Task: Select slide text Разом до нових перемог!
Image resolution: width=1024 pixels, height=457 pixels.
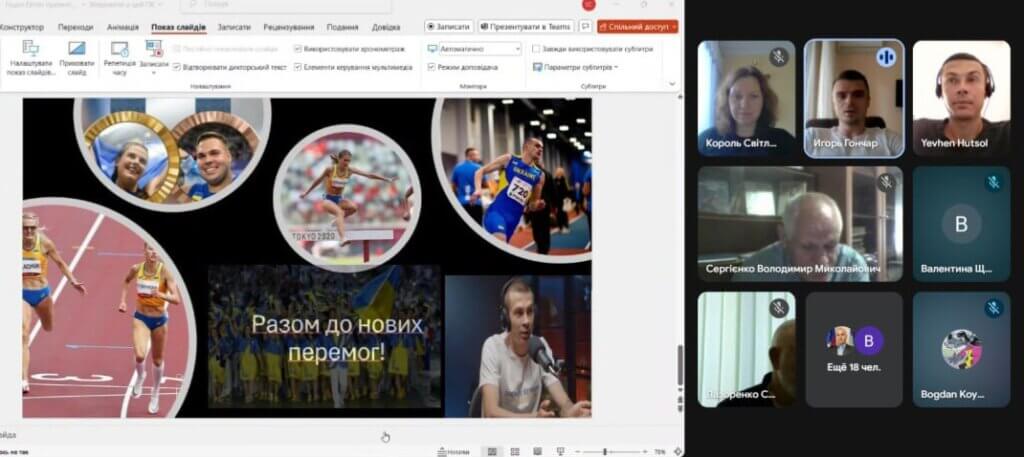Action: (x=337, y=338)
